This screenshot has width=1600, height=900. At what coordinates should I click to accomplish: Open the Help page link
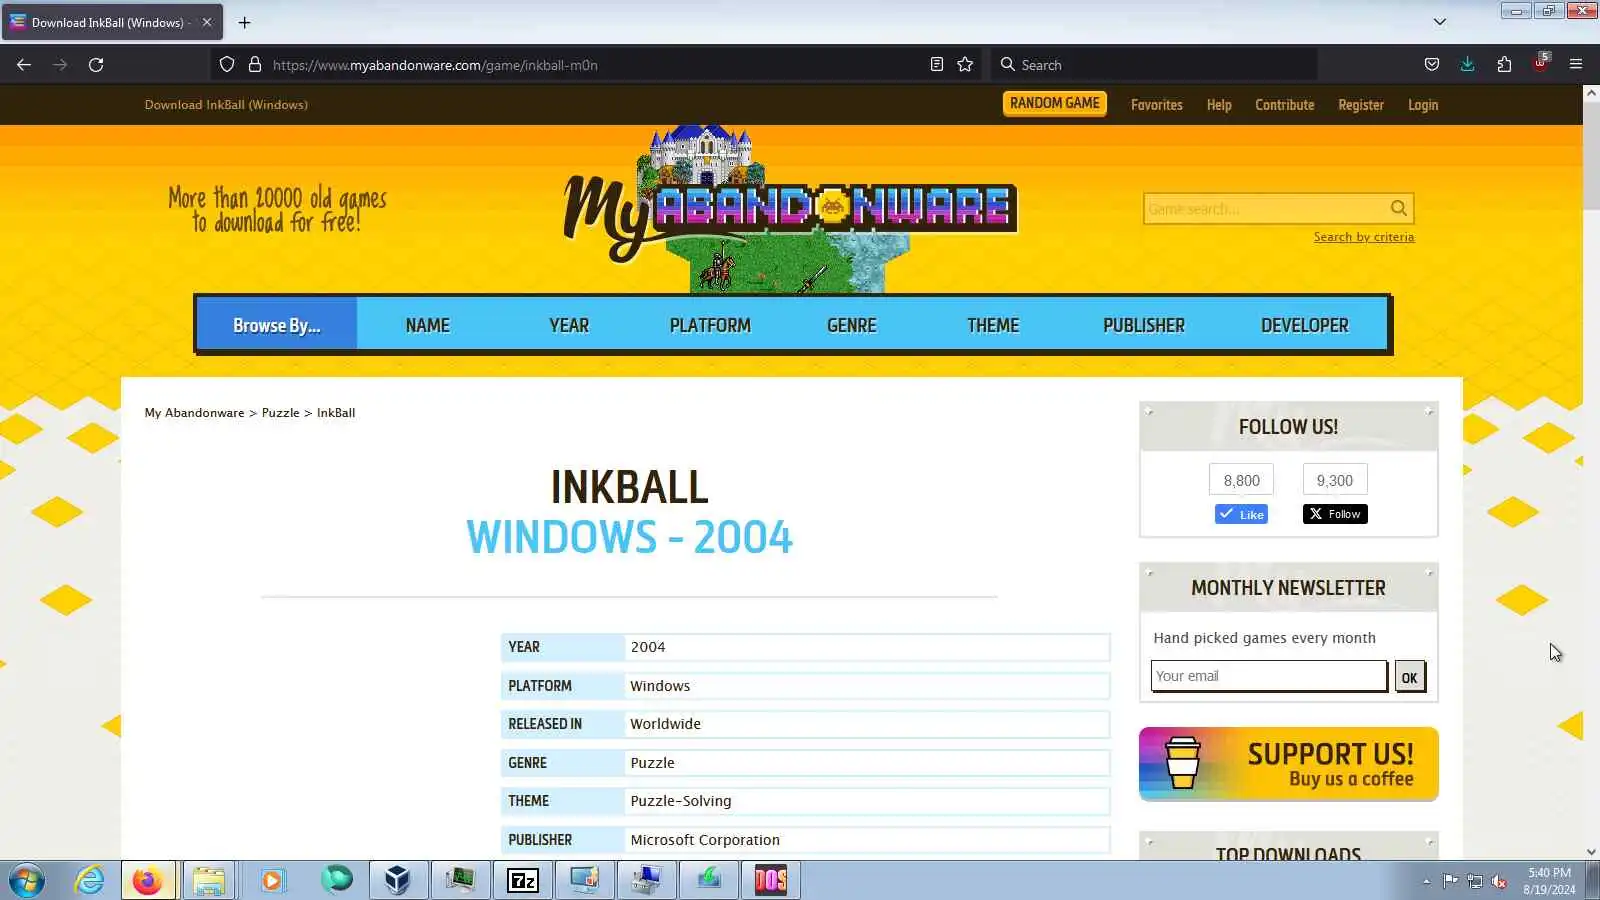[x=1219, y=105]
